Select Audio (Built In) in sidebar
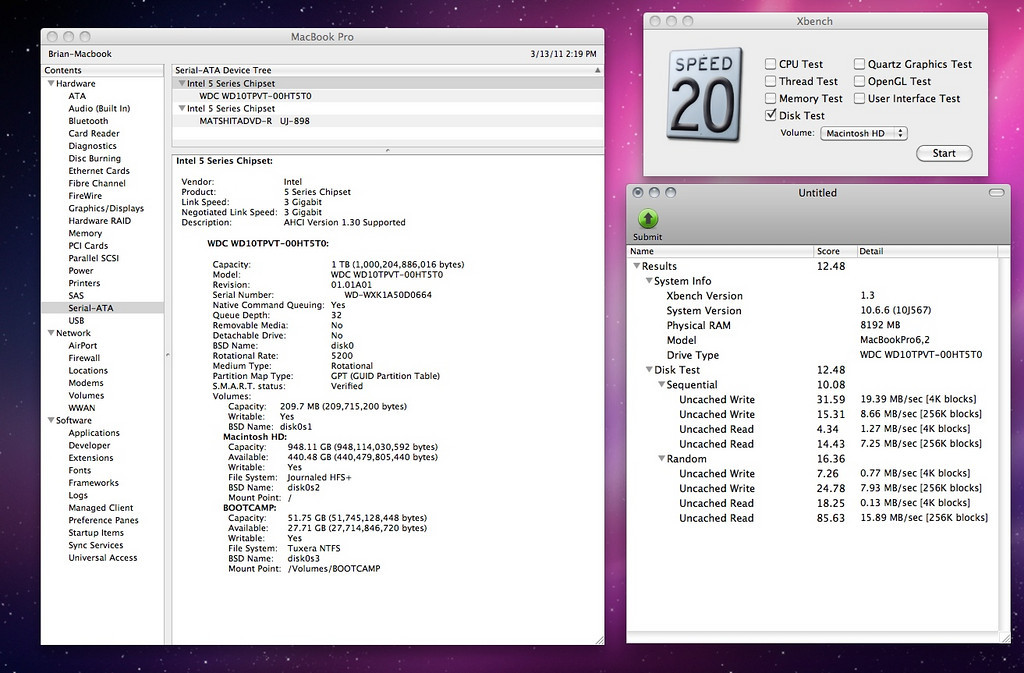This screenshot has height=673, width=1024. pos(99,108)
